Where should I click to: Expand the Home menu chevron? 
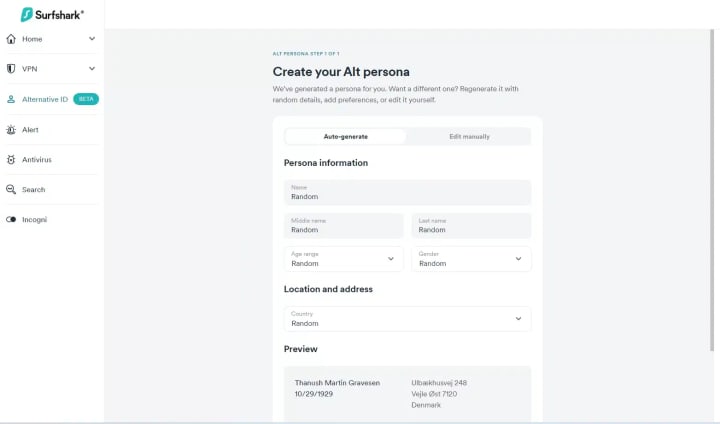[92, 39]
